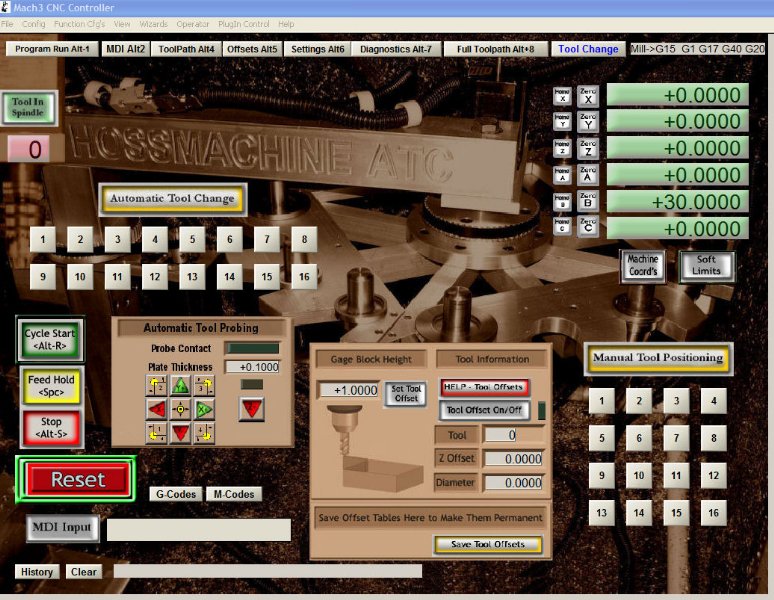Click the Home B button
774x600 pixels.
pyautogui.click(x=562, y=201)
